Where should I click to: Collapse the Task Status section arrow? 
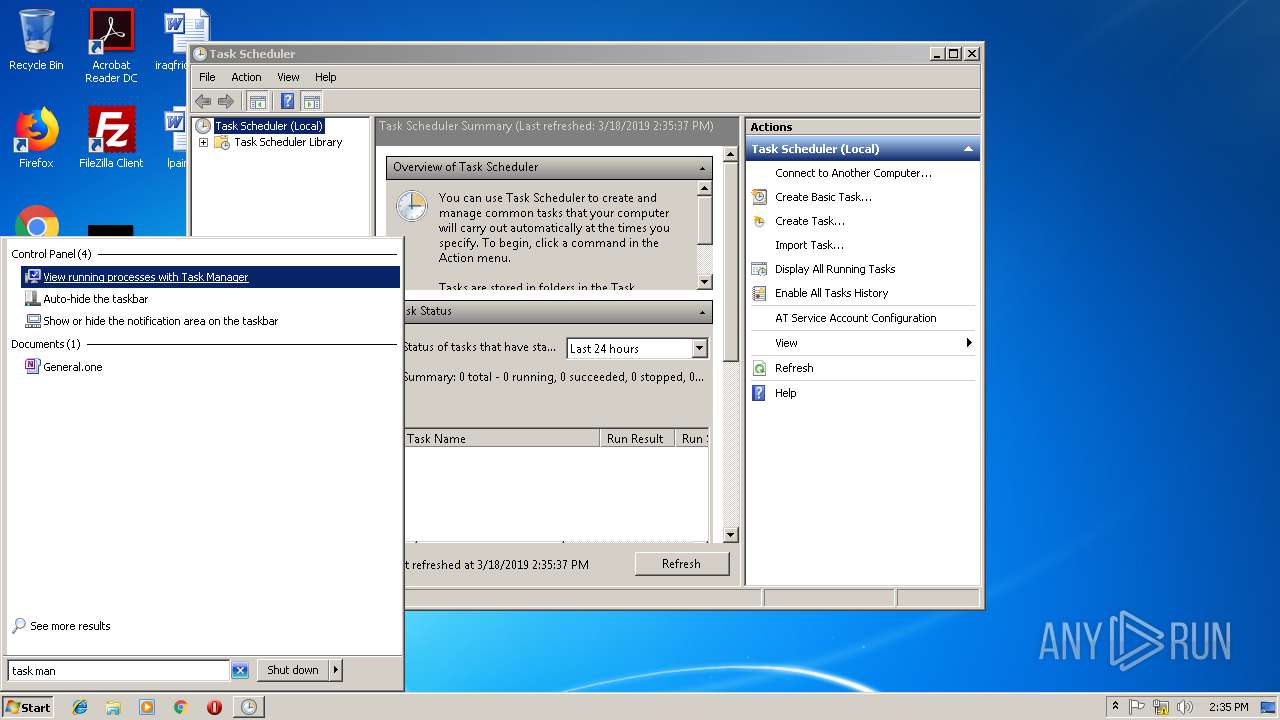click(704, 312)
